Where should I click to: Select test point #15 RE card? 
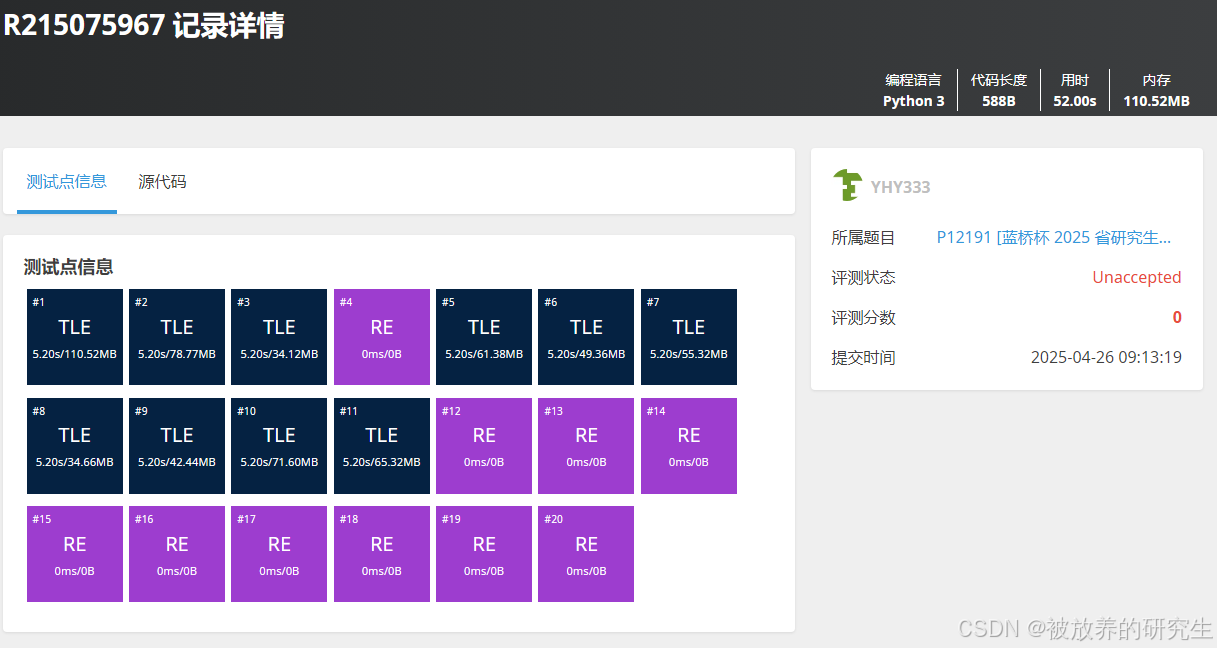point(75,554)
